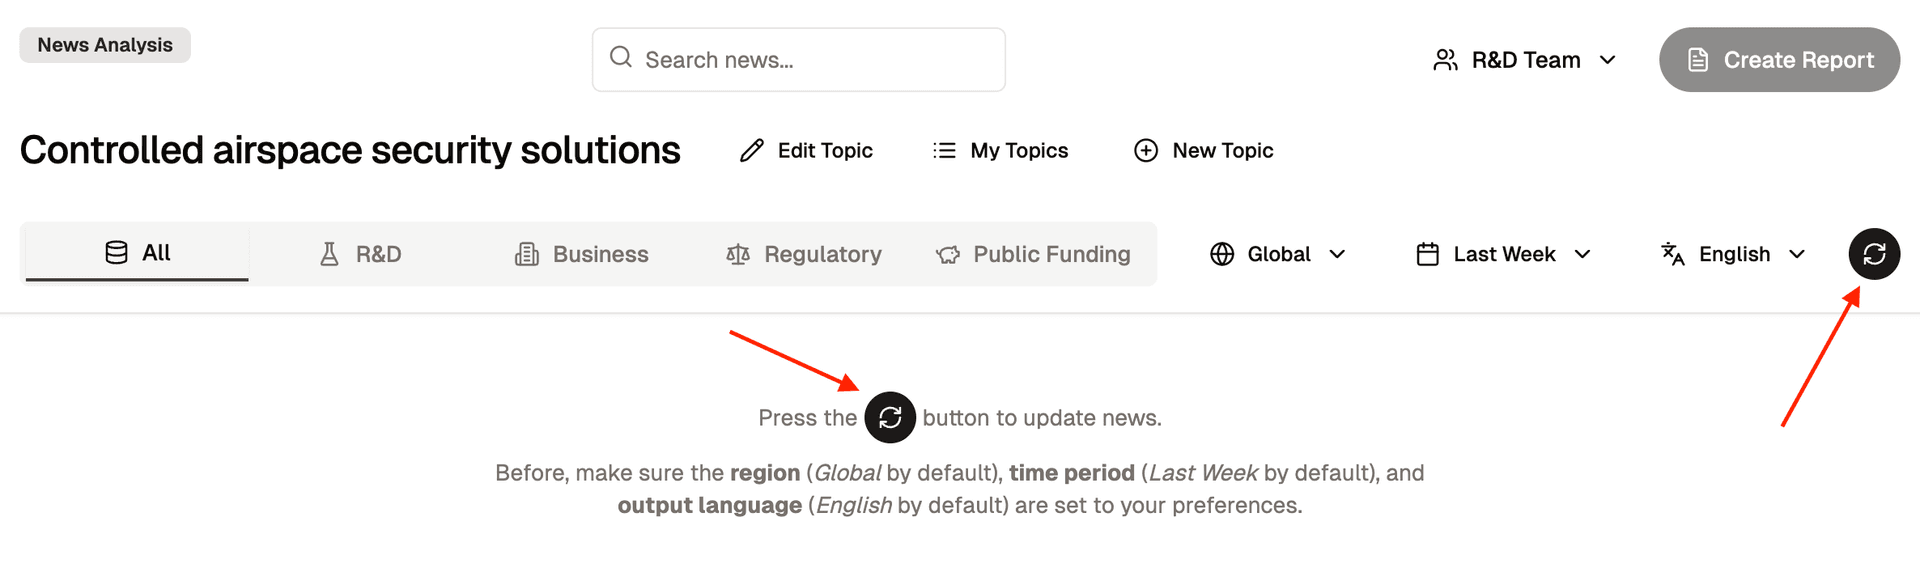
Task: Focus the Search news input field
Action: pos(799,60)
